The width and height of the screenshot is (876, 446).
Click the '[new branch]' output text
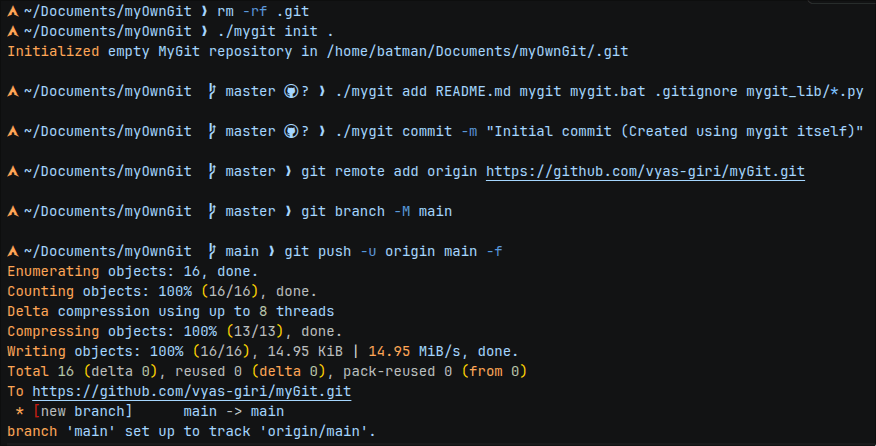pyautogui.click(x=83, y=411)
